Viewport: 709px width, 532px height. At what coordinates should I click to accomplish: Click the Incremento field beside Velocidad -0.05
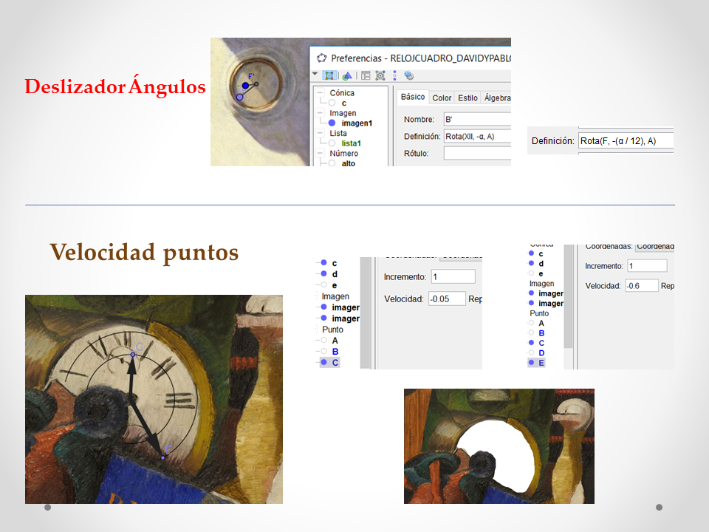(x=453, y=277)
